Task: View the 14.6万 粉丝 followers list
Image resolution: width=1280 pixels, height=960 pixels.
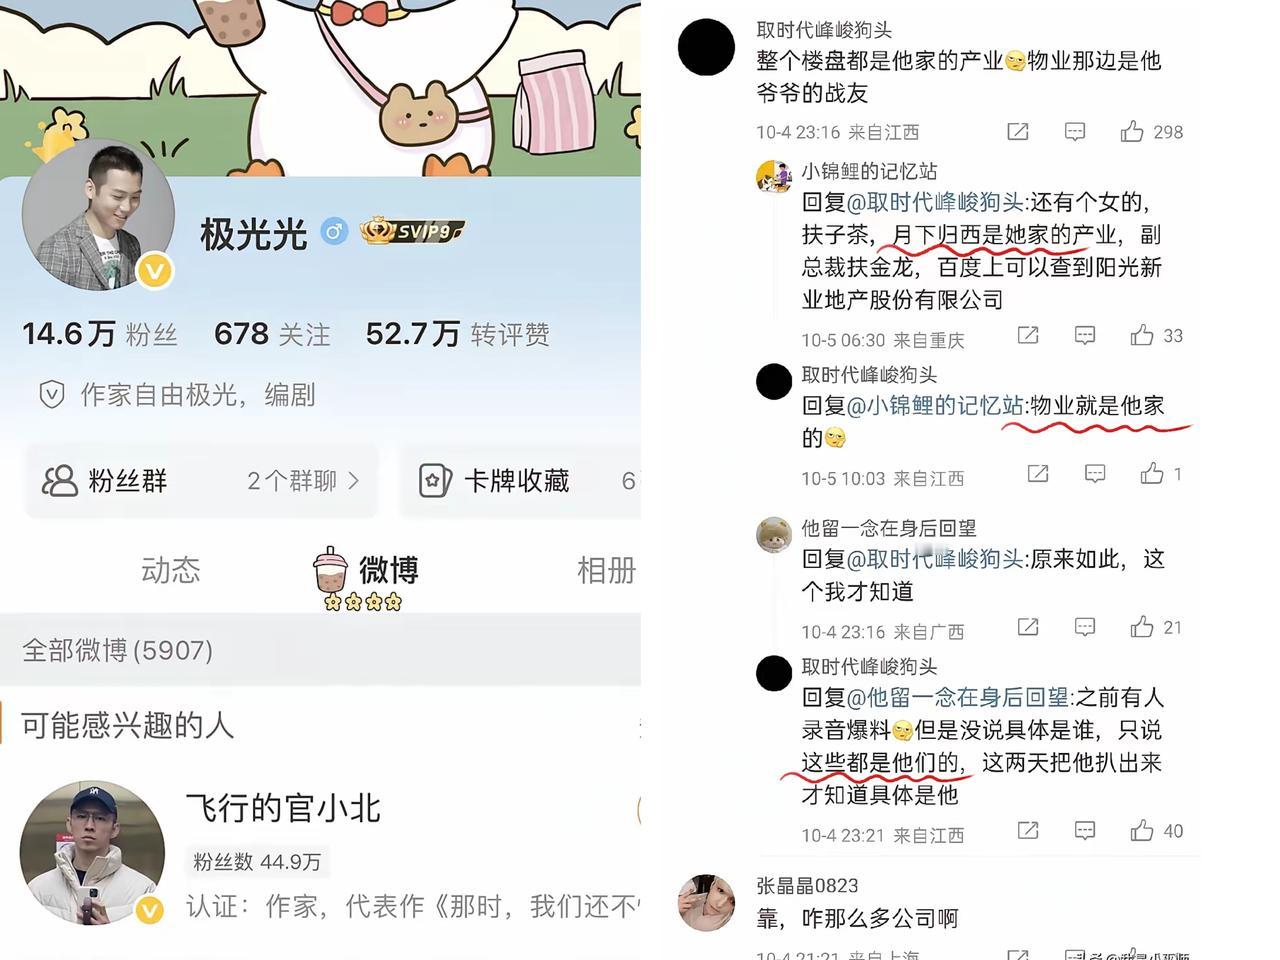Action: click(100, 334)
